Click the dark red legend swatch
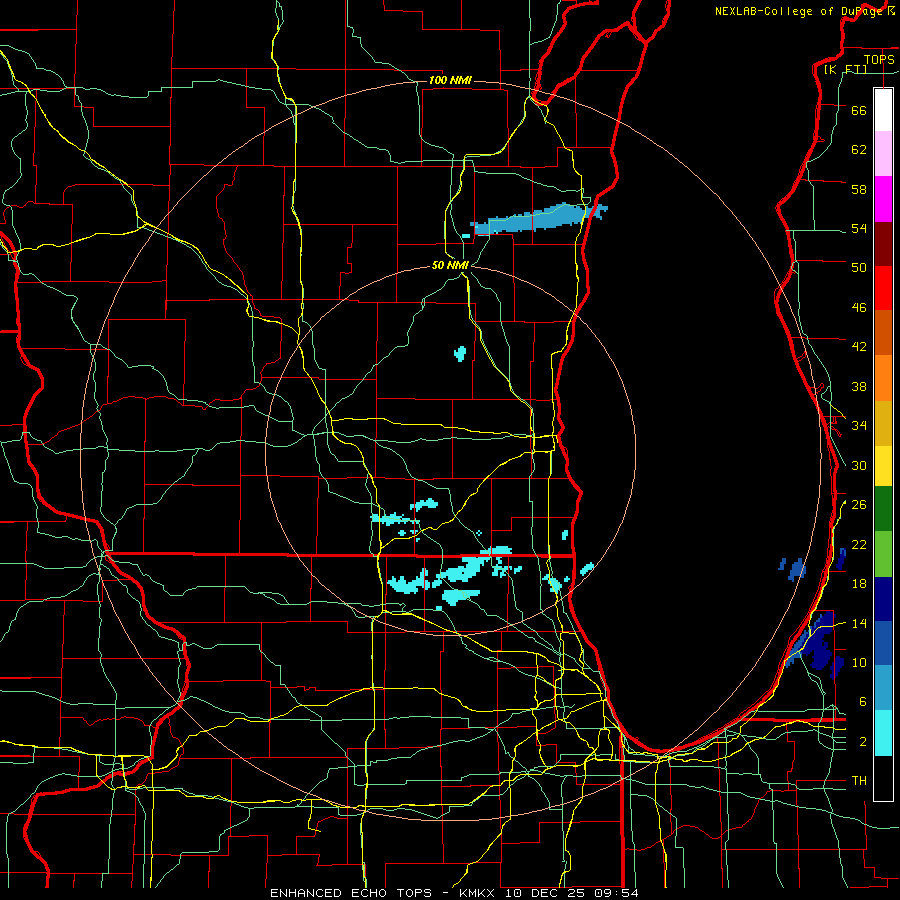The image size is (900, 900). click(x=883, y=244)
